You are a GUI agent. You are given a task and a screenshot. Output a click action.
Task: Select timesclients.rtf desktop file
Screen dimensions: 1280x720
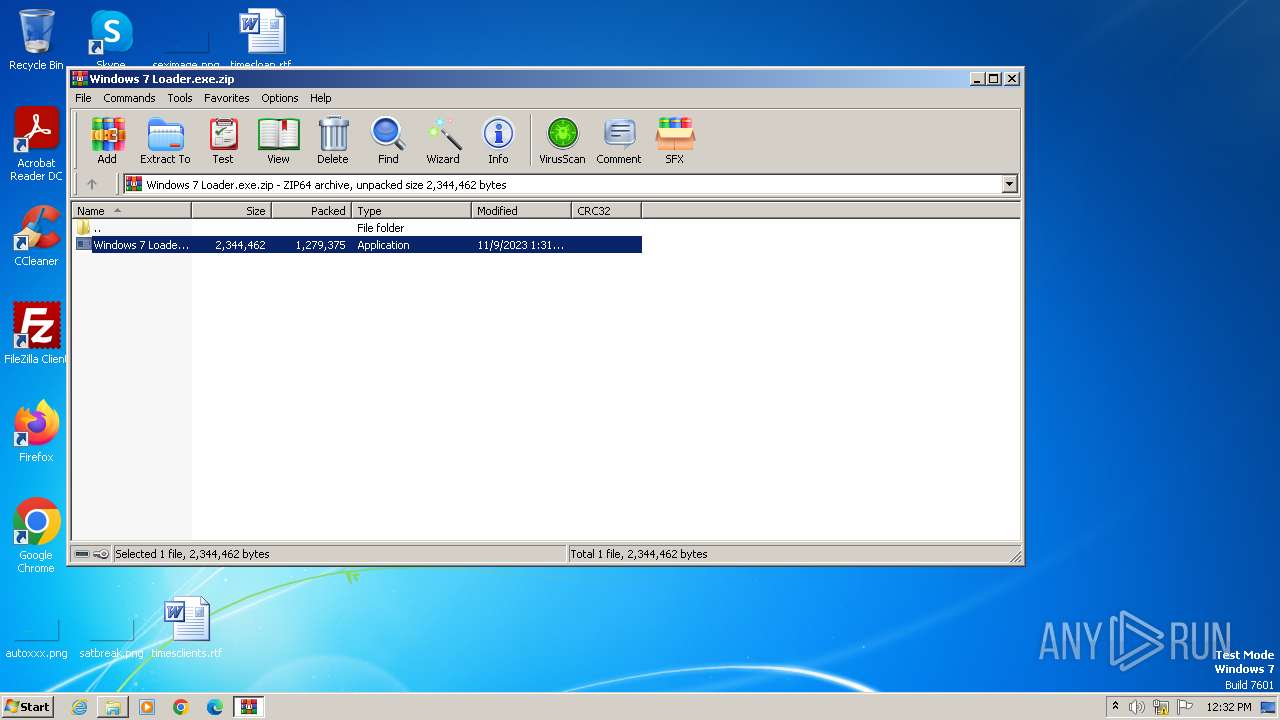[x=187, y=628]
